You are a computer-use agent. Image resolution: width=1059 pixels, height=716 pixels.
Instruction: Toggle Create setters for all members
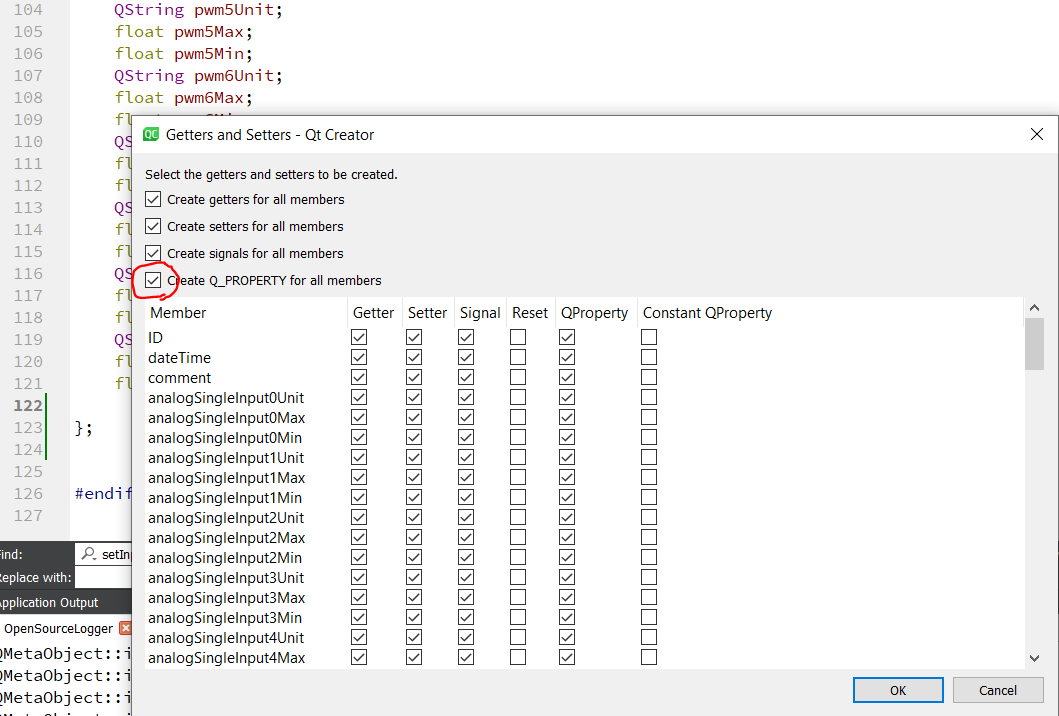point(153,226)
